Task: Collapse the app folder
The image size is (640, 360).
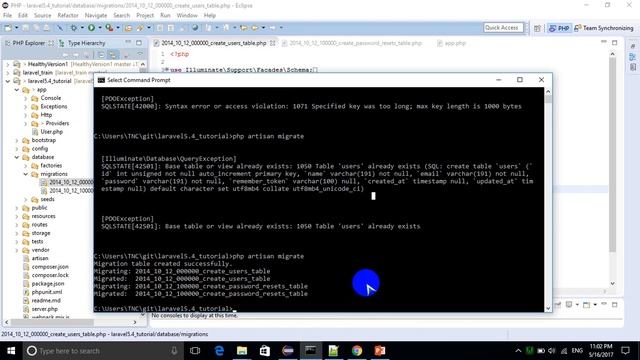Action: [x=17, y=89]
